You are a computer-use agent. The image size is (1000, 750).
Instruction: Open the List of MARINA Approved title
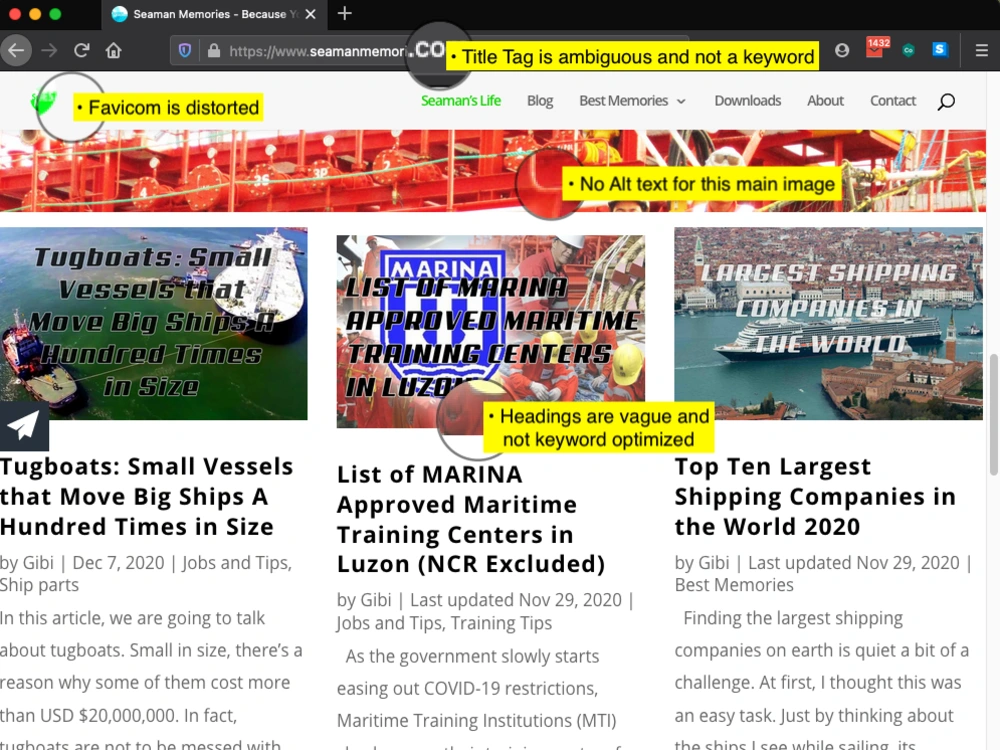[471, 519]
